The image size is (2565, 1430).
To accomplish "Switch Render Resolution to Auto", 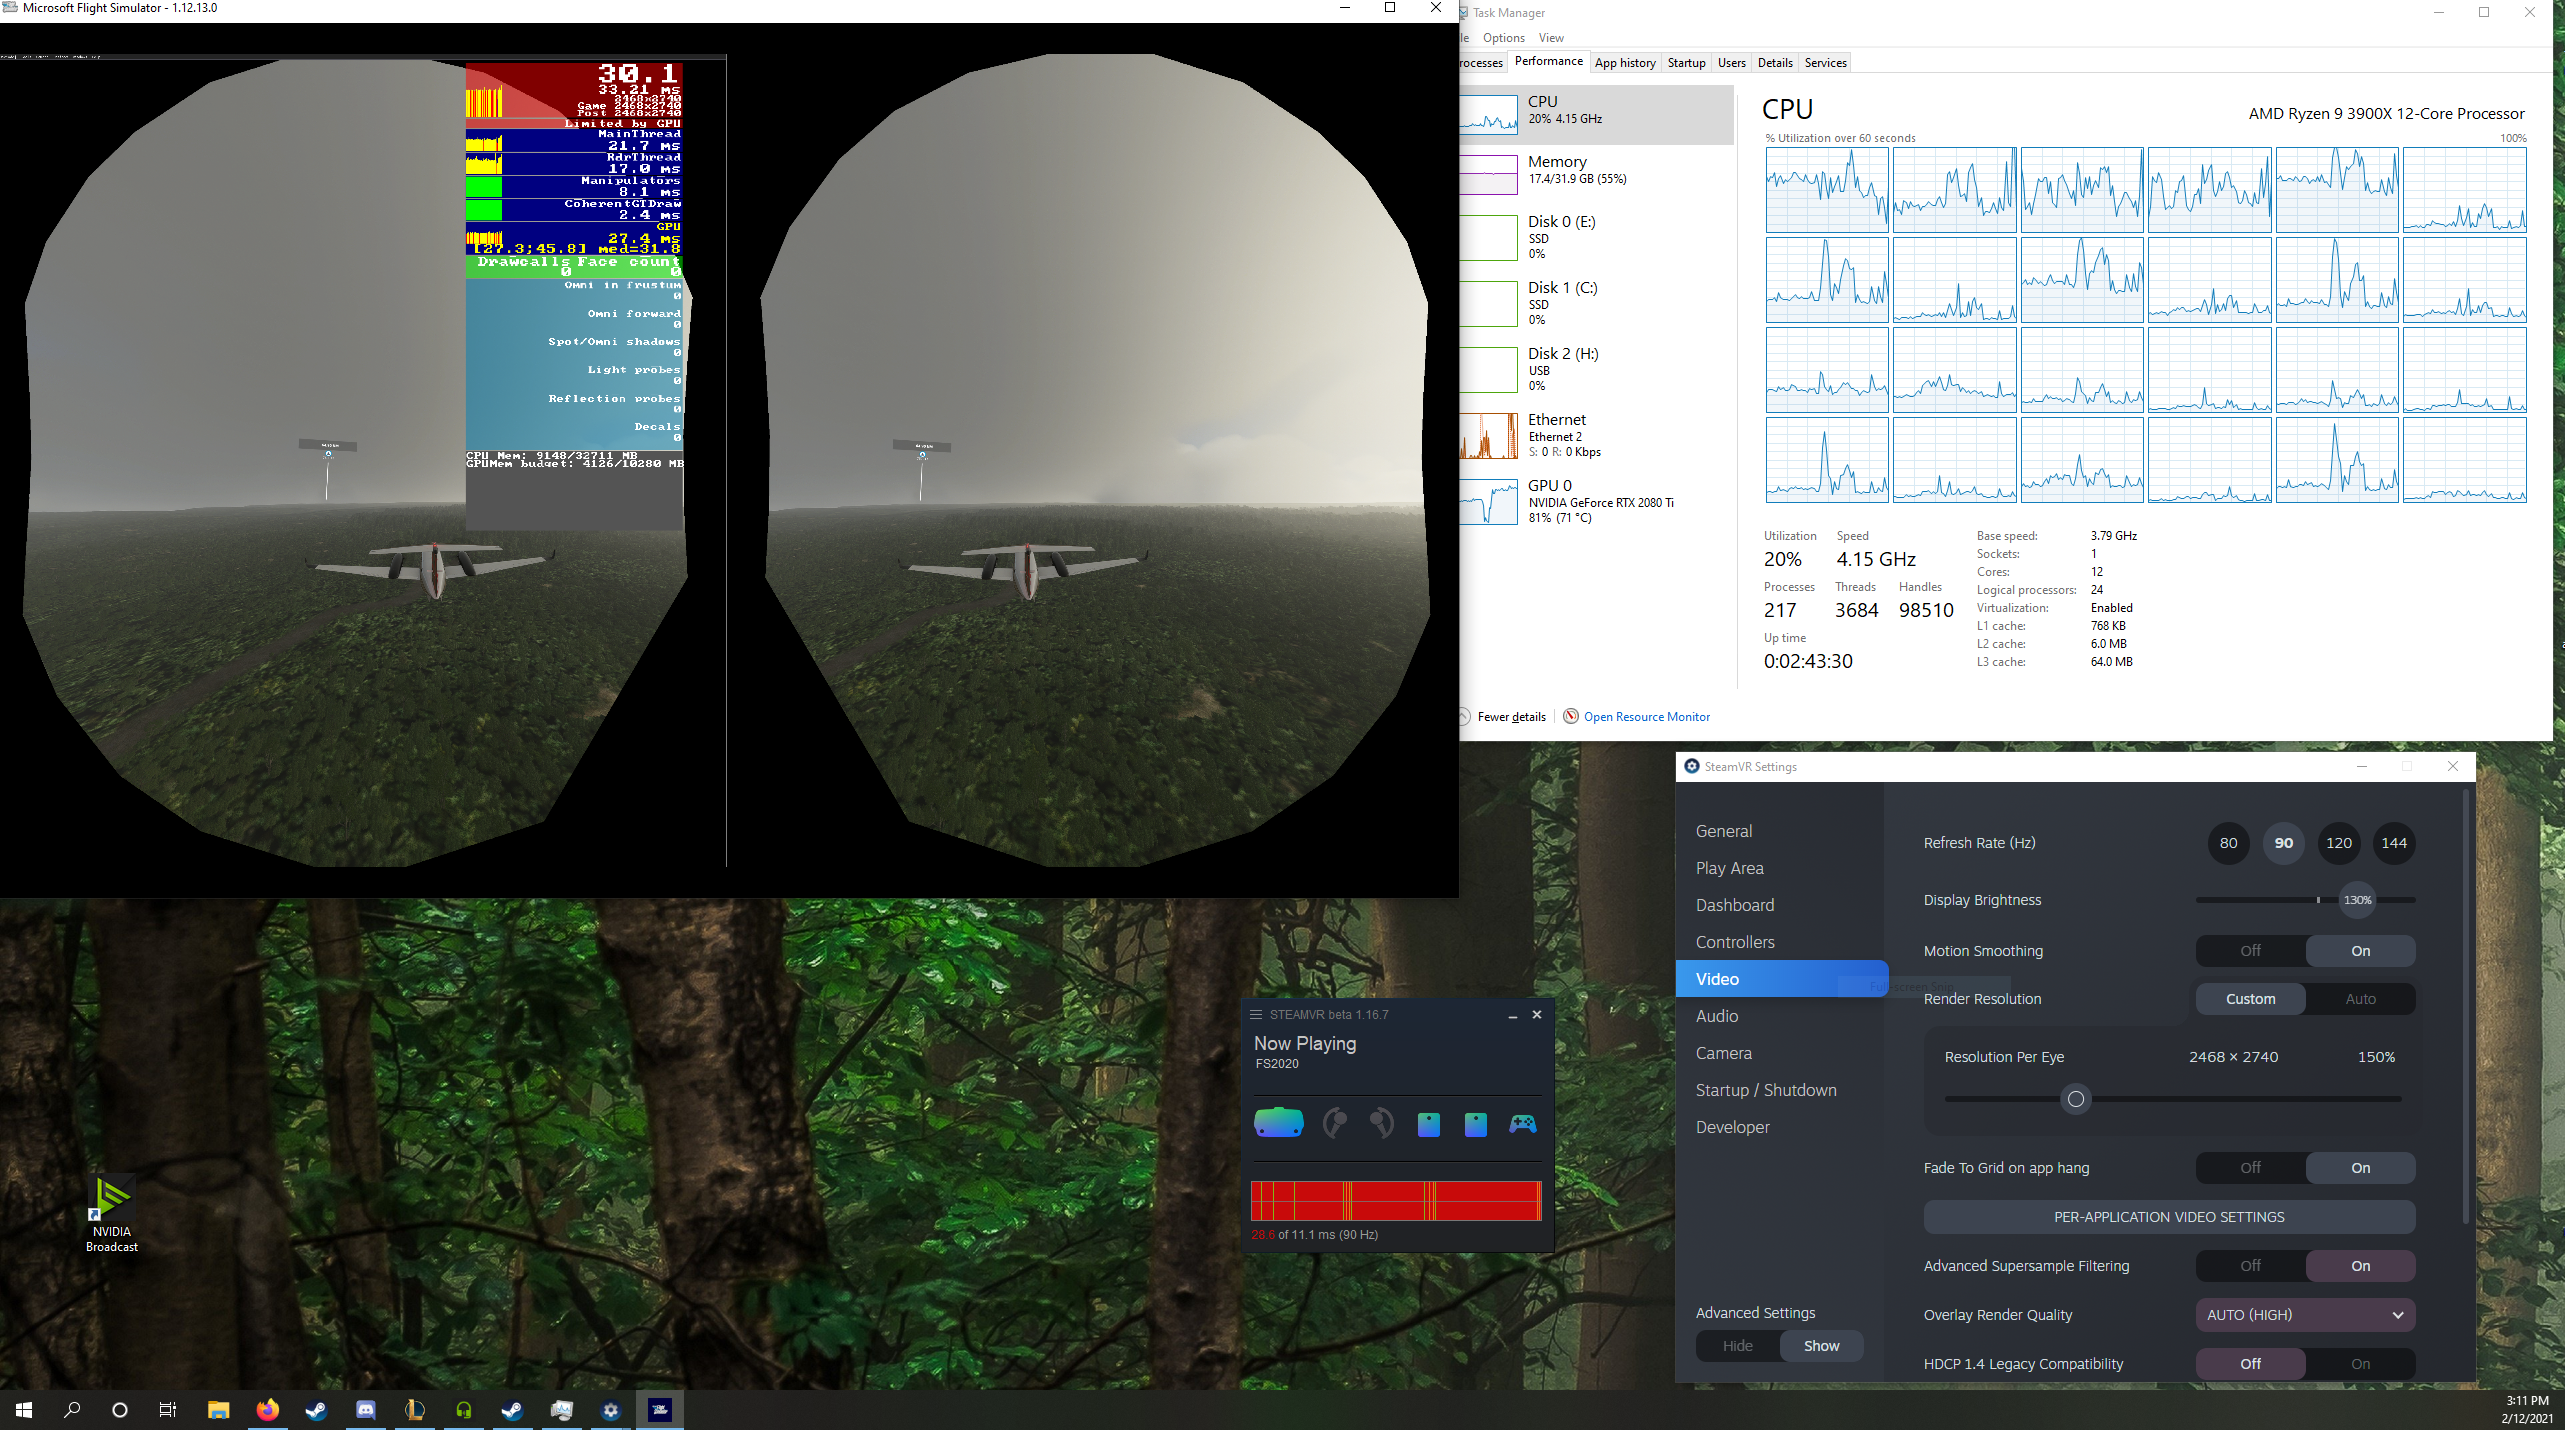I will 2360,999.
